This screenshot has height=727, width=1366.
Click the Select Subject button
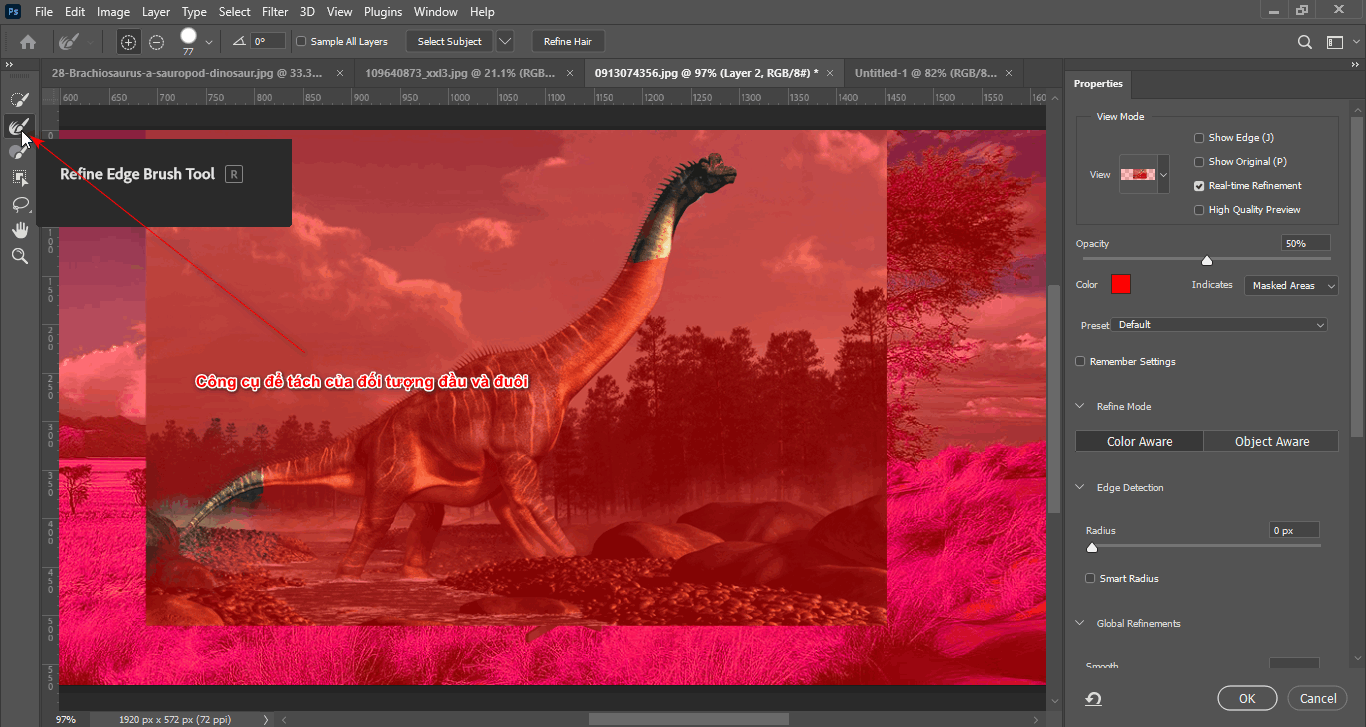(448, 41)
